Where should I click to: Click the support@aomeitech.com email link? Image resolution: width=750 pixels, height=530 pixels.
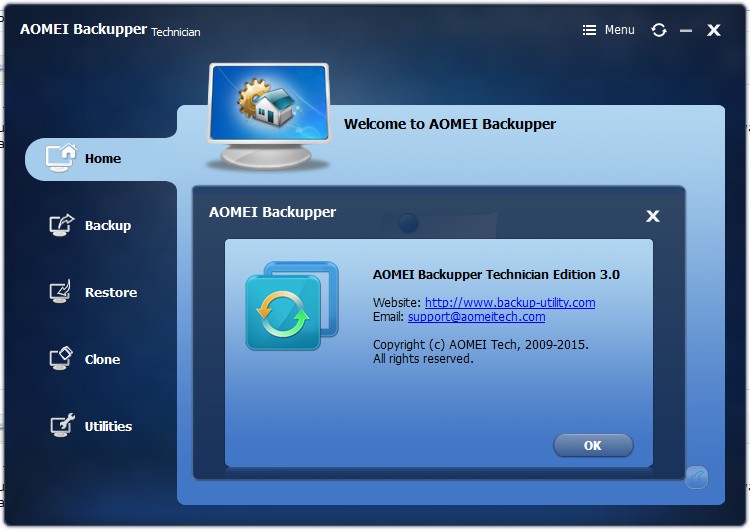coord(476,316)
